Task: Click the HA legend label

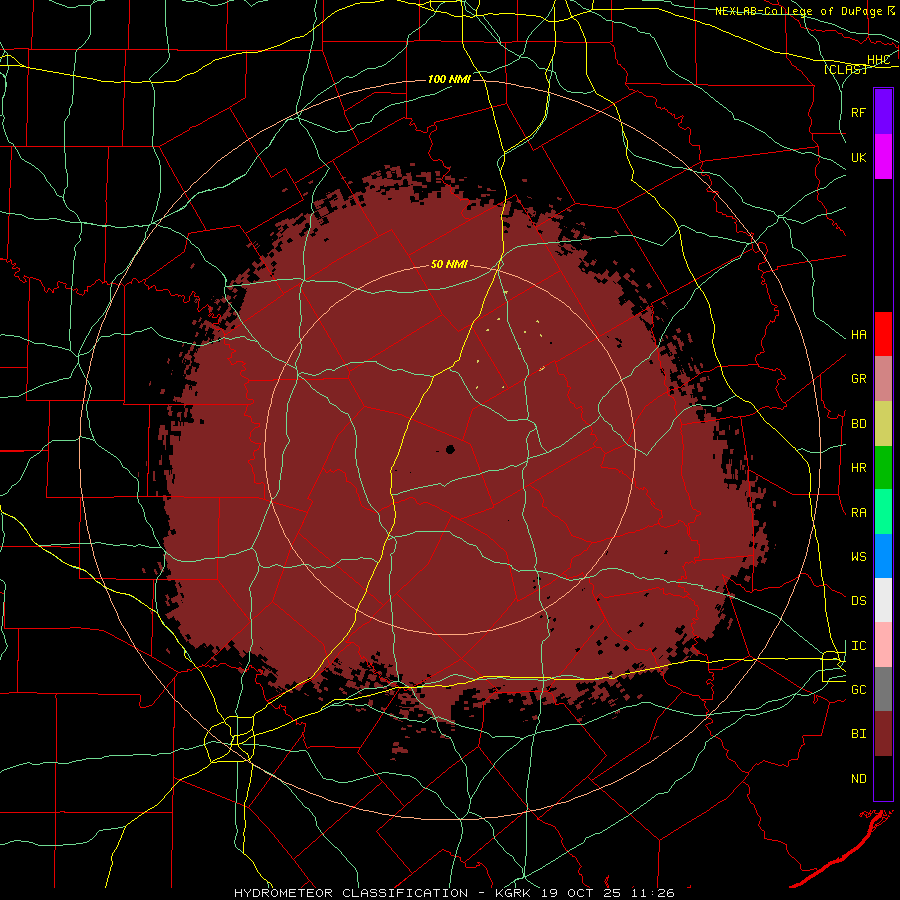Action: click(x=859, y=335)
